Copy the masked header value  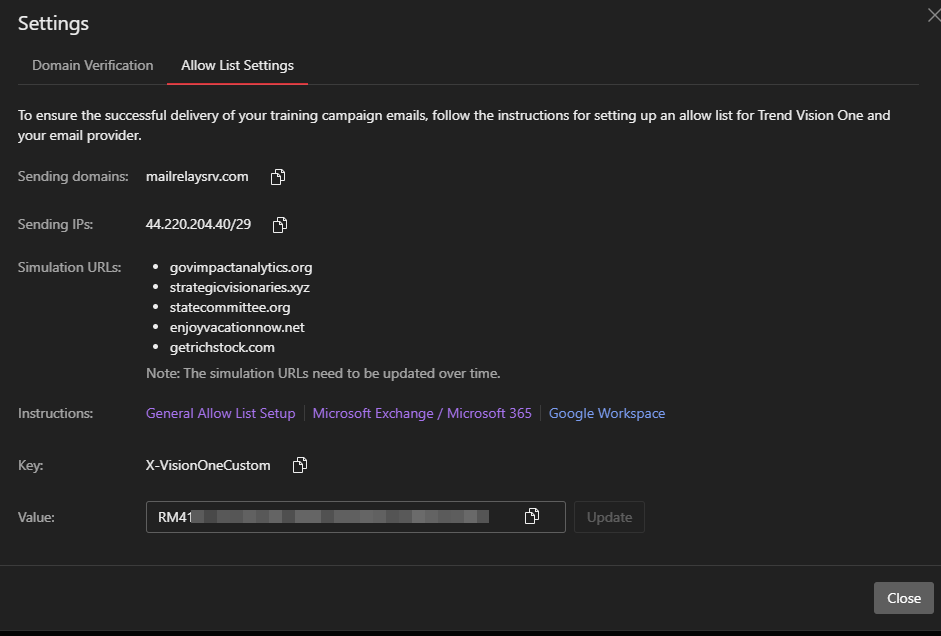(532, 516)
